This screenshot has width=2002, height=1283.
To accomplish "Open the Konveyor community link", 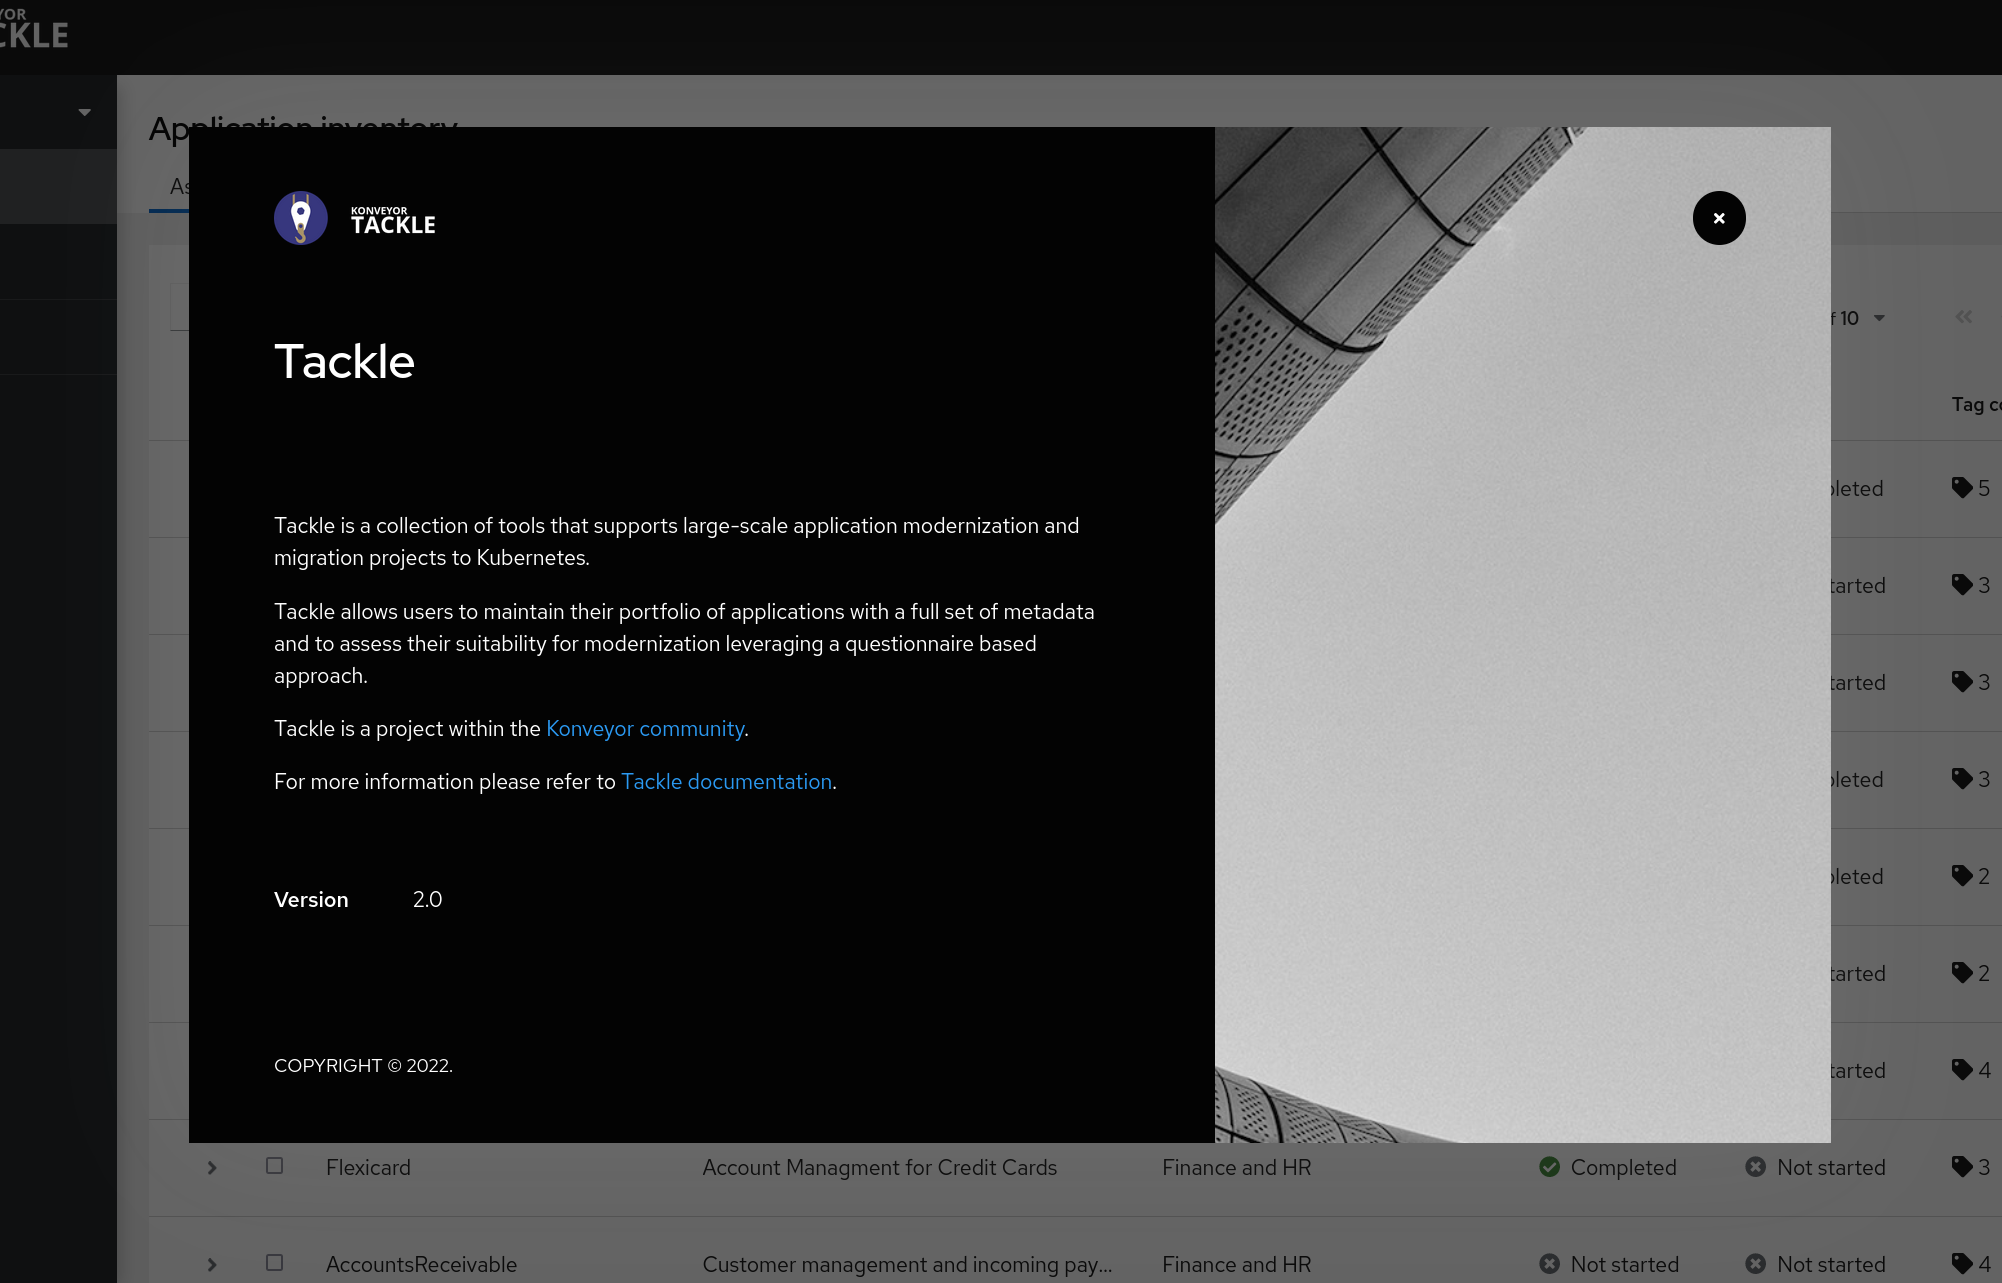I will click(x=645, y=729).
